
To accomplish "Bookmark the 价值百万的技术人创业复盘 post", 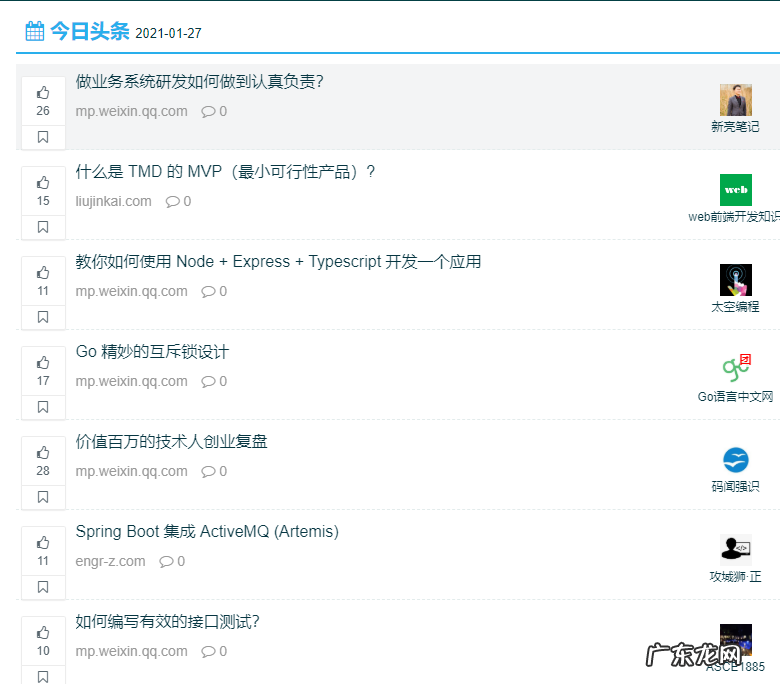I will coord(43,497).
